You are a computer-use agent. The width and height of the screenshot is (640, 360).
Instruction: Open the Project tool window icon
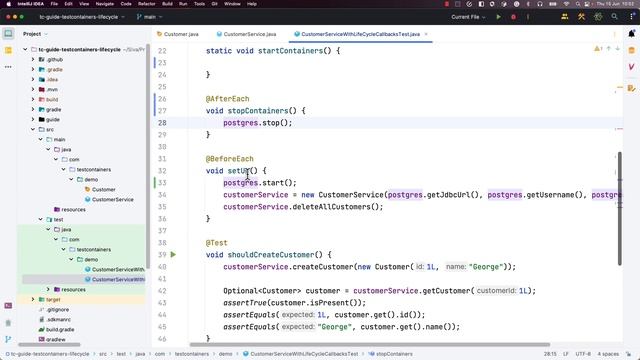[8, 33]
